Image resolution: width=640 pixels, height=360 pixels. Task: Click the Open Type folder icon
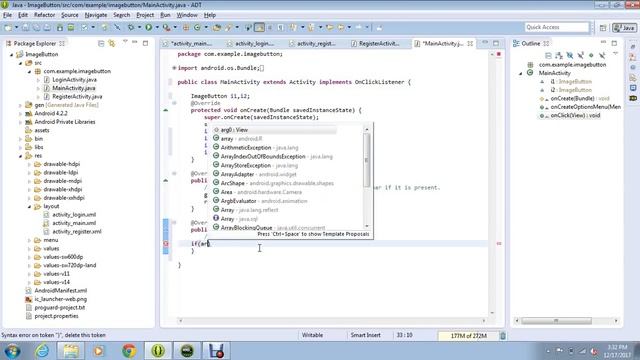[217, 27]
